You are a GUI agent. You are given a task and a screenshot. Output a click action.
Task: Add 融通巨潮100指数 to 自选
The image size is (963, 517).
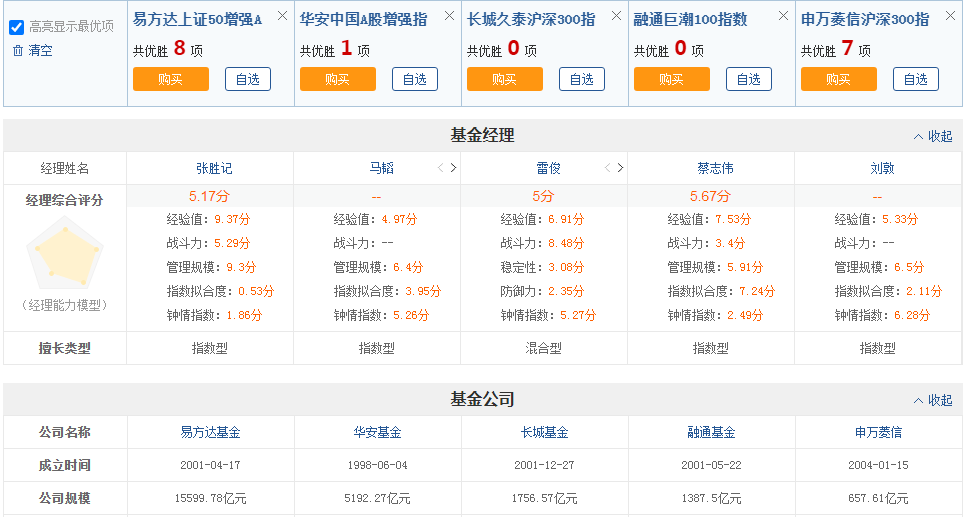749,79
